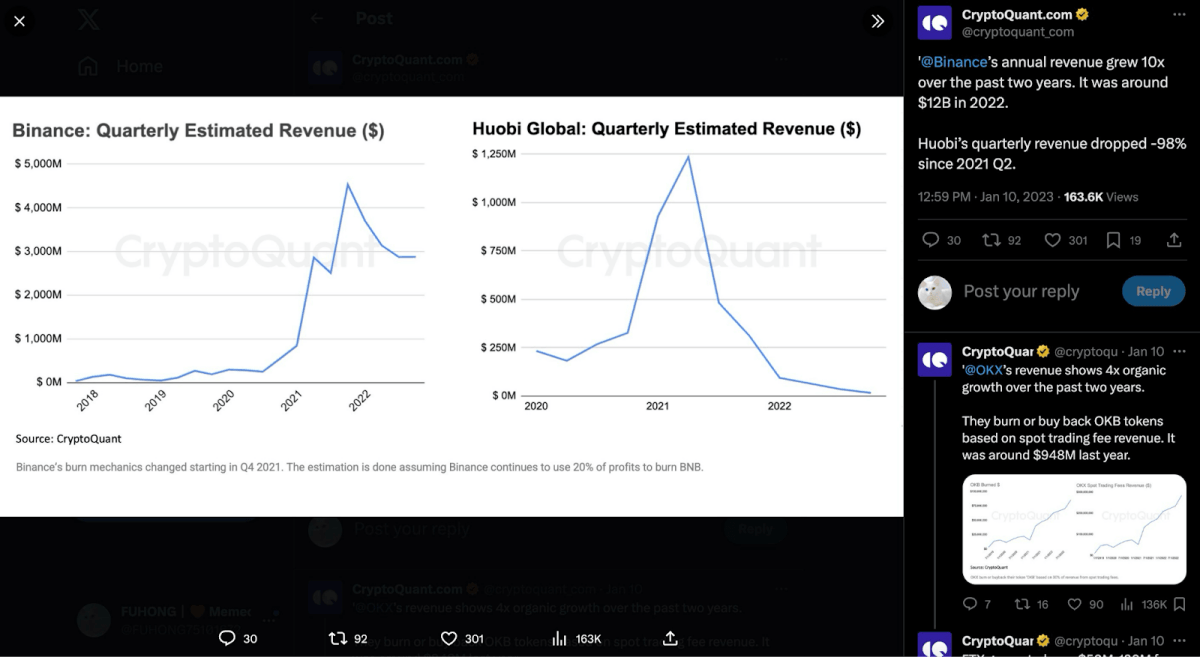Share main post via sidebar share icon

coord(1175,240)
